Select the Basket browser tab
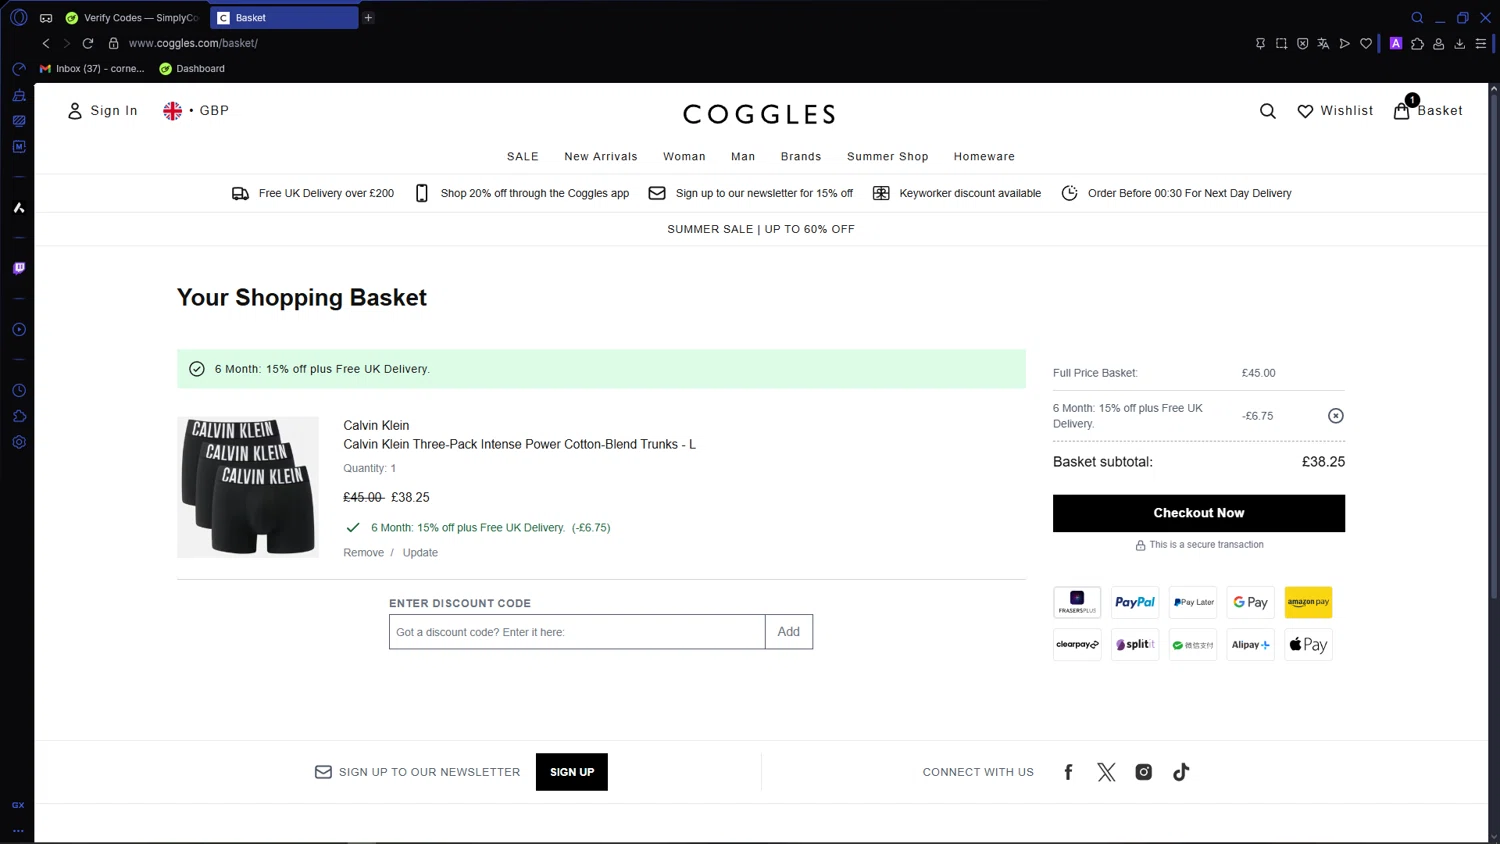This screenshot has width=1500, height=844. coord(284,18)
